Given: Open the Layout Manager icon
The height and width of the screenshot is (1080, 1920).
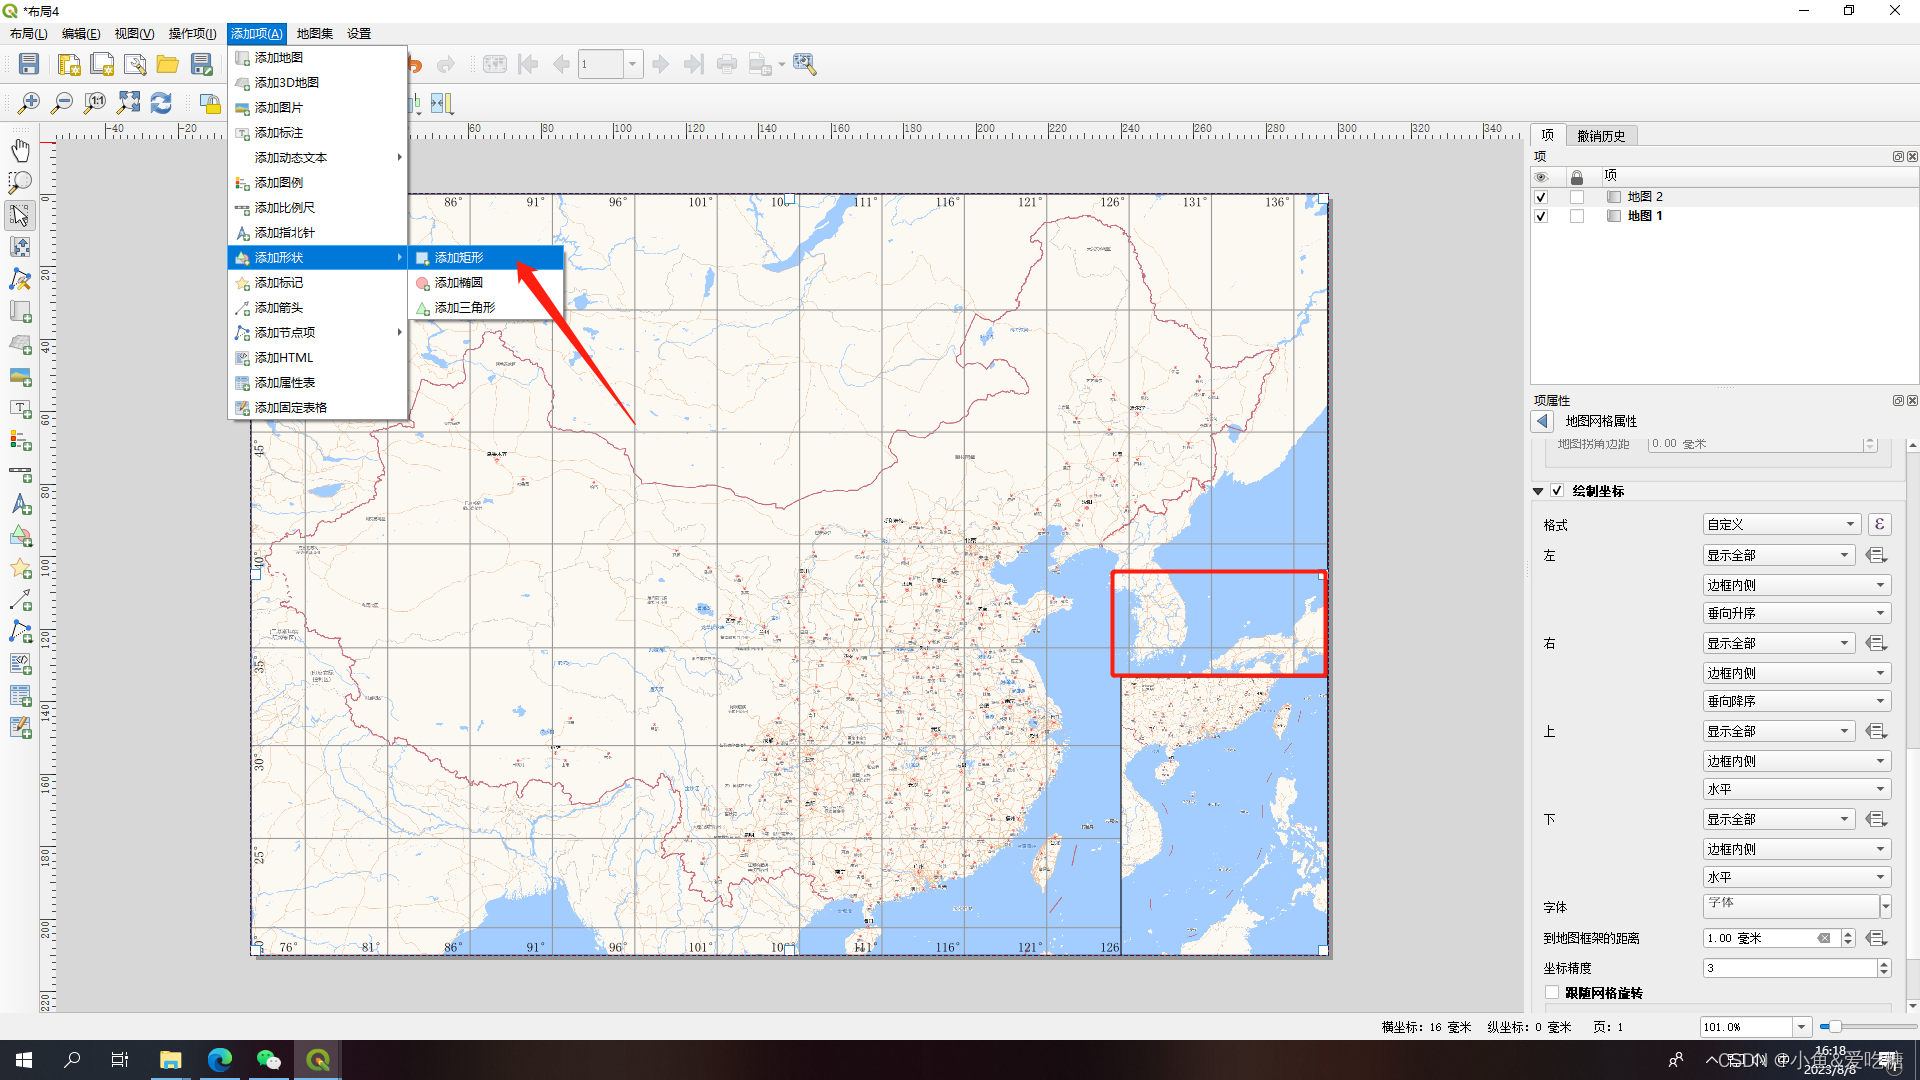Looking at the screenshot, I should (135, 65).
